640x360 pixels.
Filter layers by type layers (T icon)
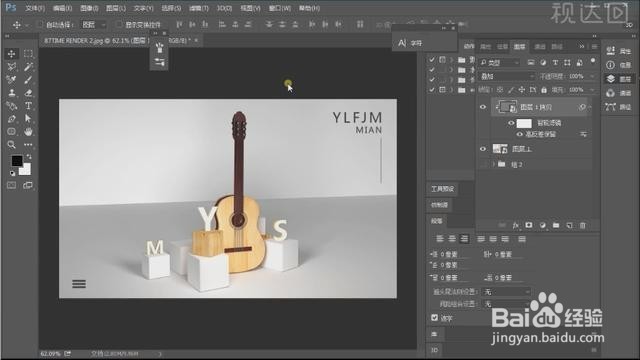555,62
